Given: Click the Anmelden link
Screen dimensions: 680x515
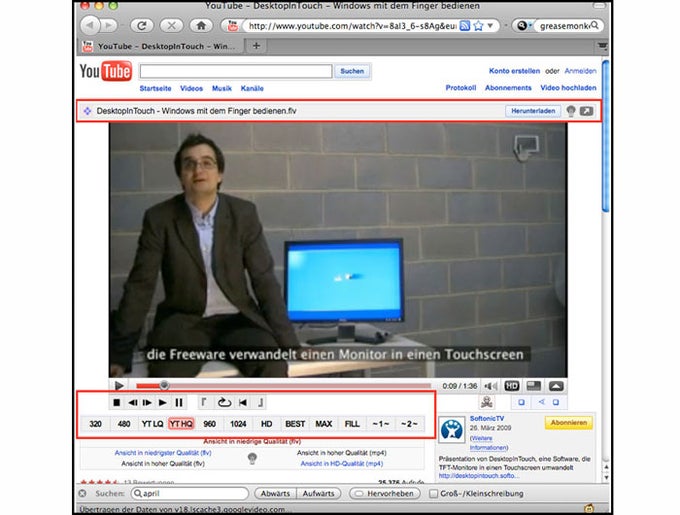Looking at the screenshot, I should (580, 71).
